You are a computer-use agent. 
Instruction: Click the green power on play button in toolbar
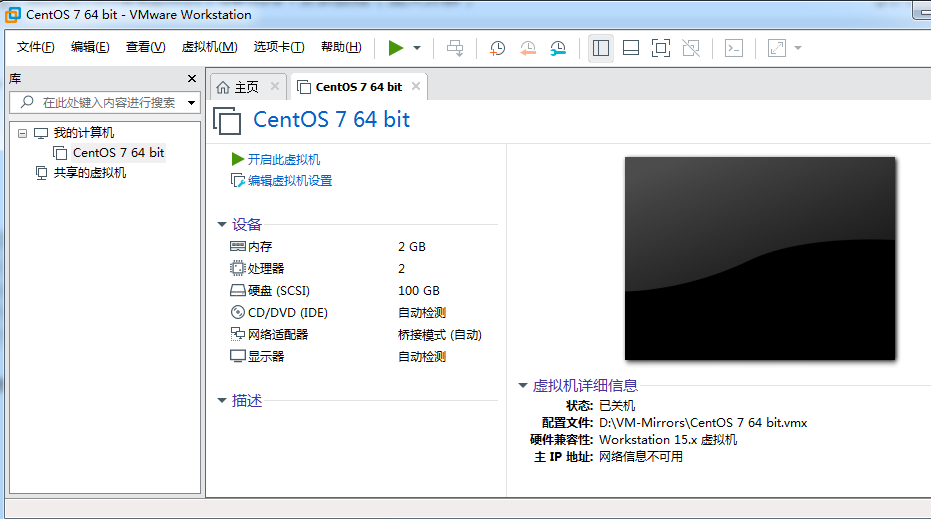pyautogui.click(x=395, y=48)
